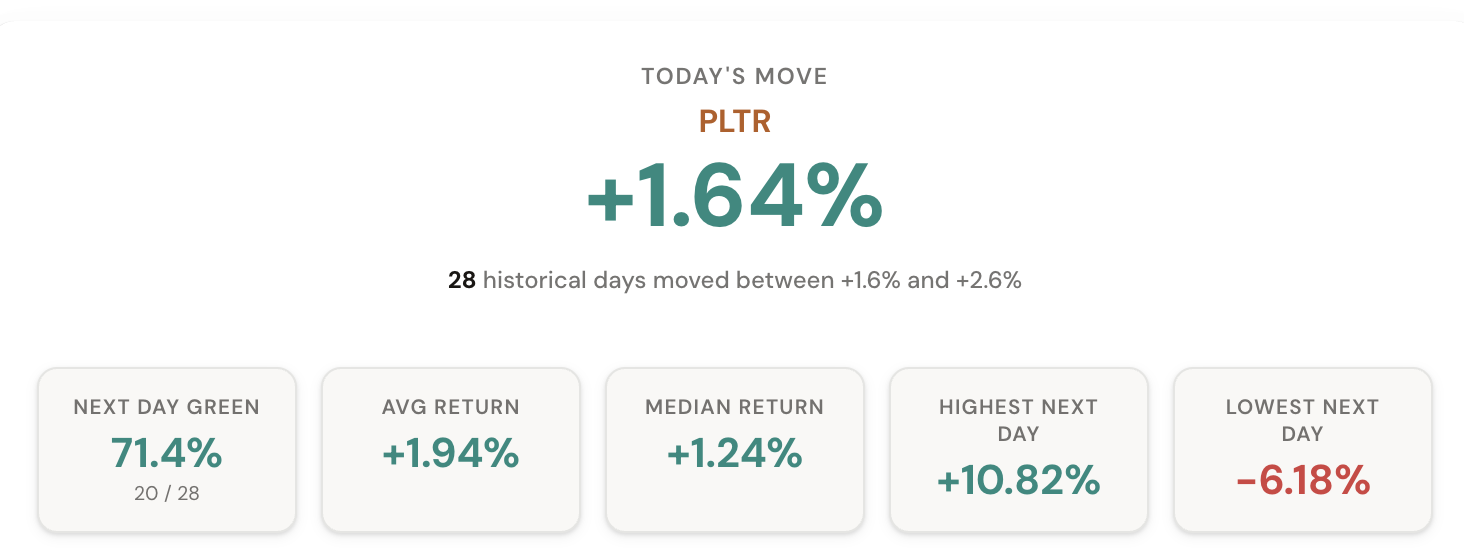Viewport: 1464px width, 550px height.
Task: Click empty space inside Avg Return card
Action: point(450,503)
